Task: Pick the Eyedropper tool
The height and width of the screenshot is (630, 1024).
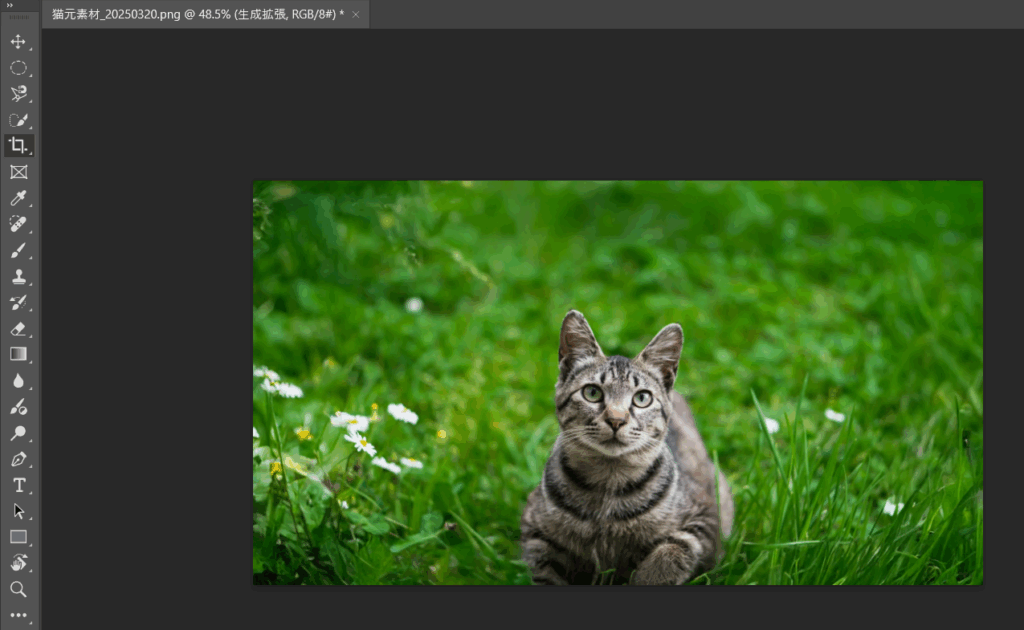Action: [x=18, y=198]
